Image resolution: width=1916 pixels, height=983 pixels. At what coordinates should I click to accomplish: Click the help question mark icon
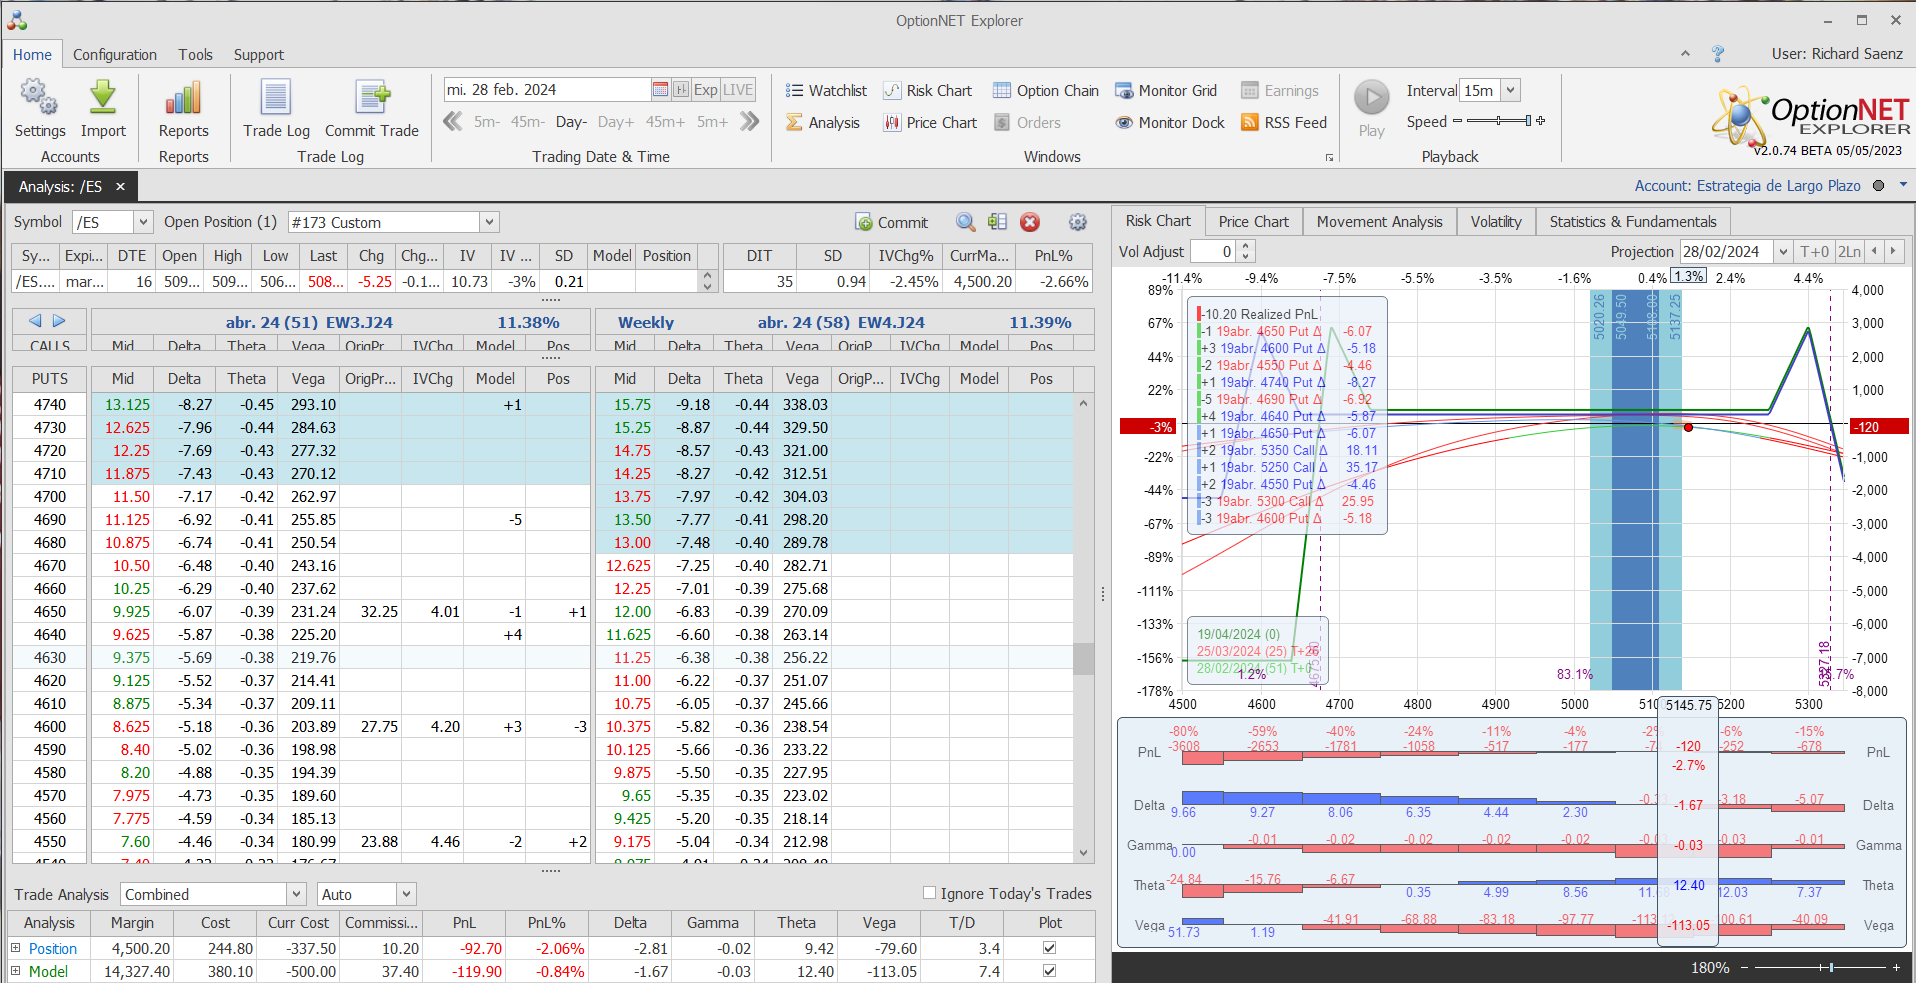pyautogui.click(x=1718, y=54)
